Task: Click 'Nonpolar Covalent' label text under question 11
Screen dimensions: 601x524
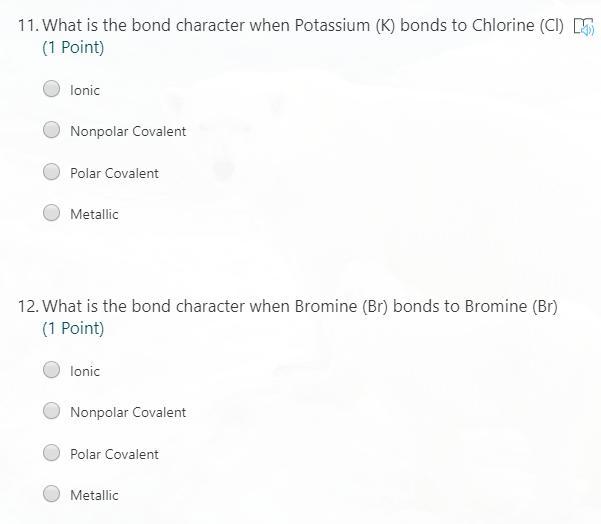Action: coord(128,131)
